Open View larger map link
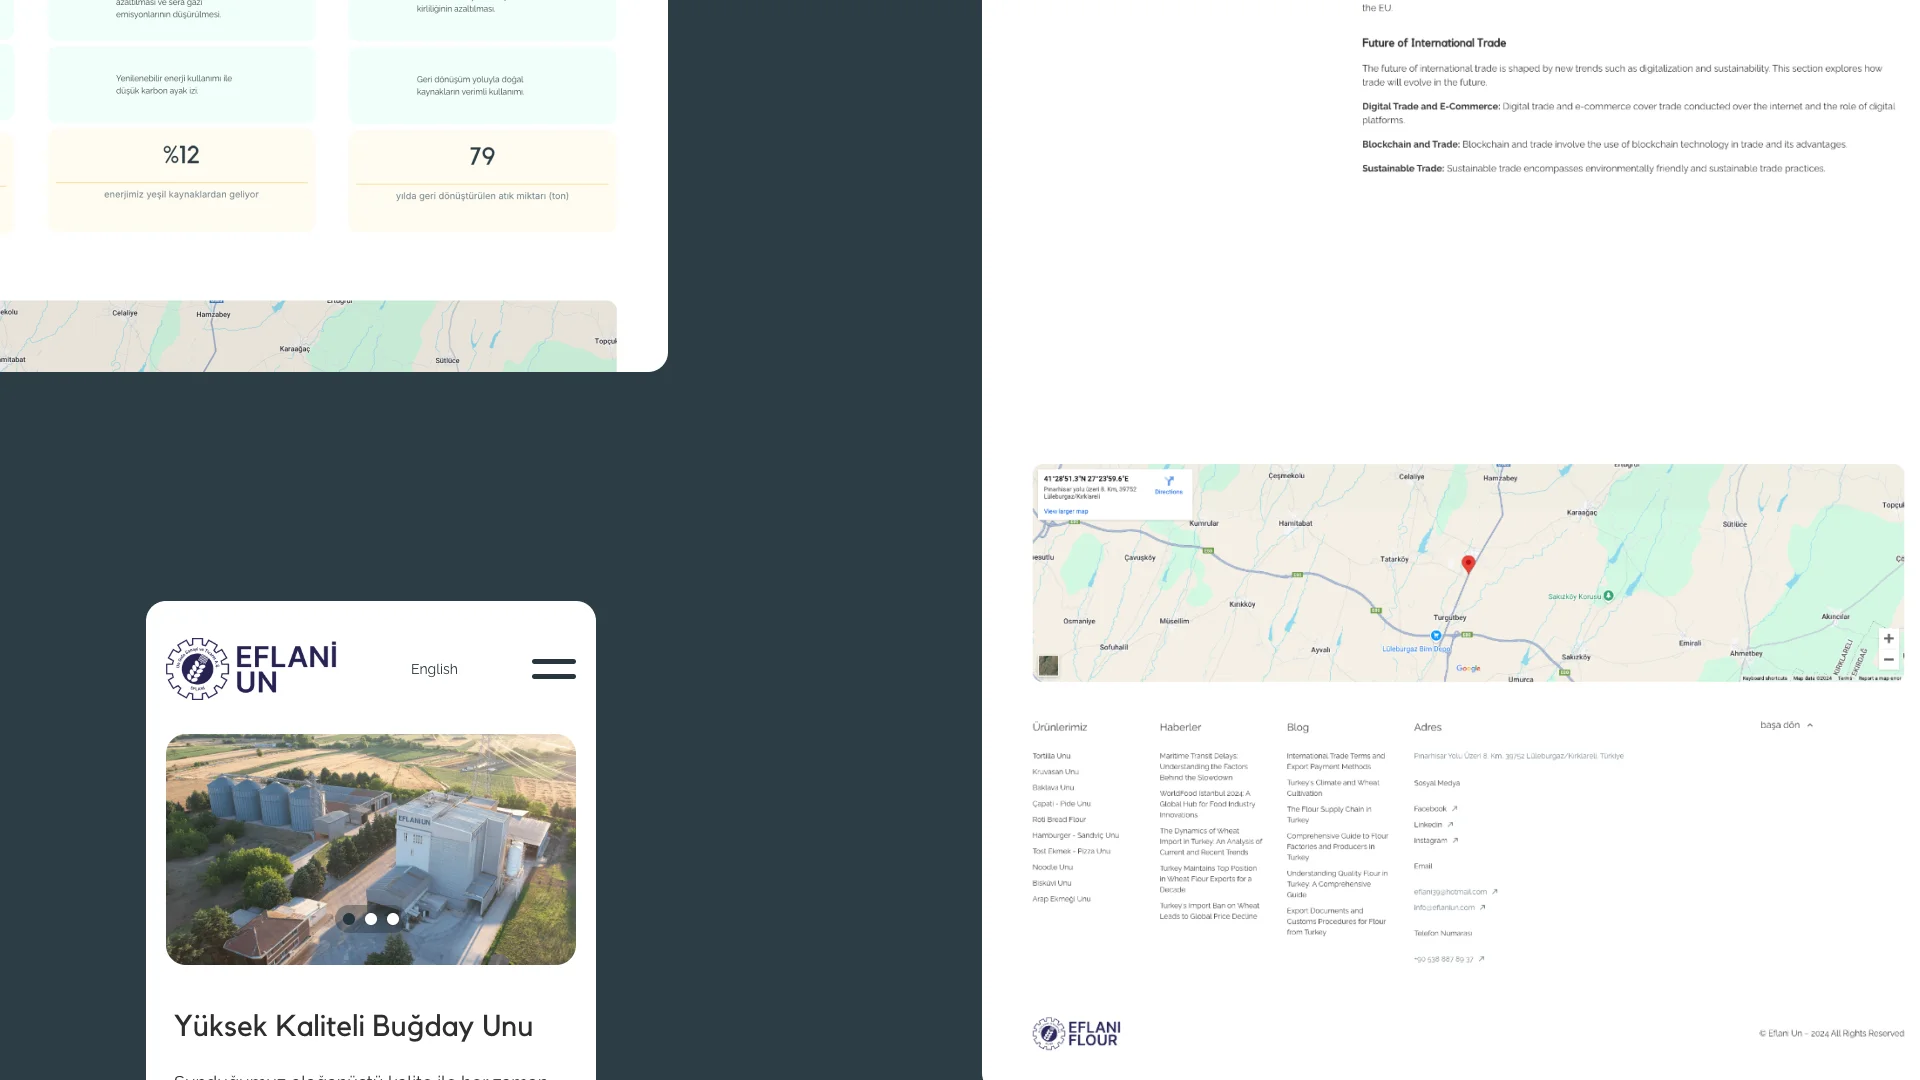 (1066, 511)
